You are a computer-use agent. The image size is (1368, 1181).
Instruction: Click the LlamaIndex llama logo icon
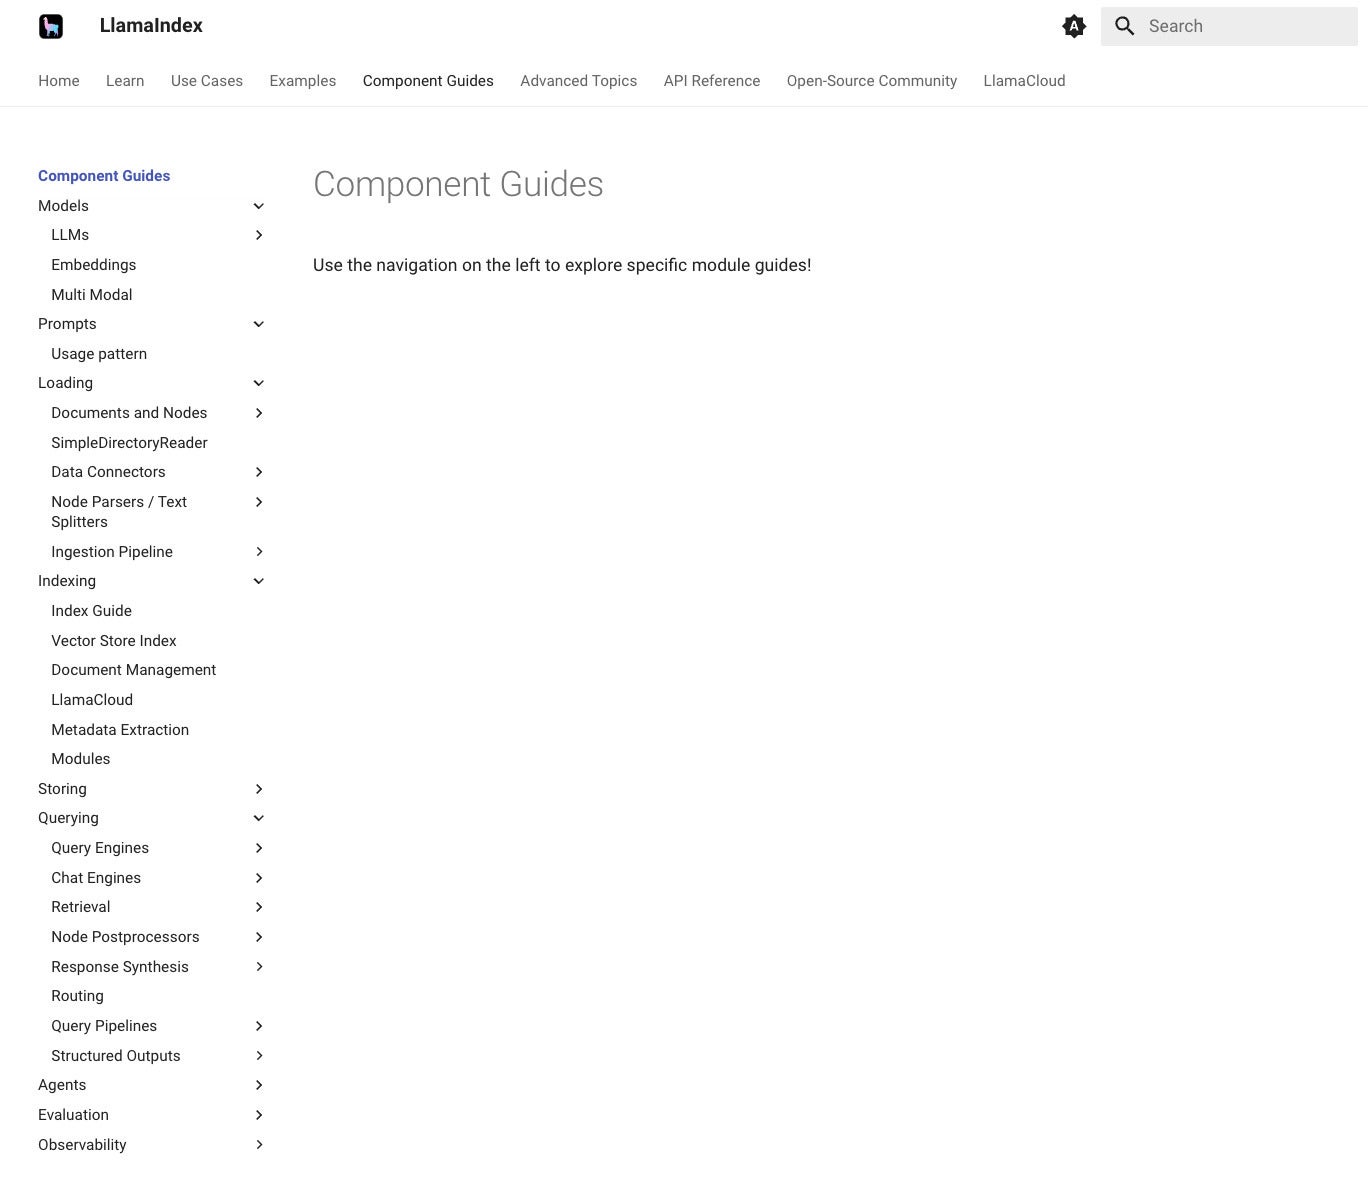coord(51,26)
